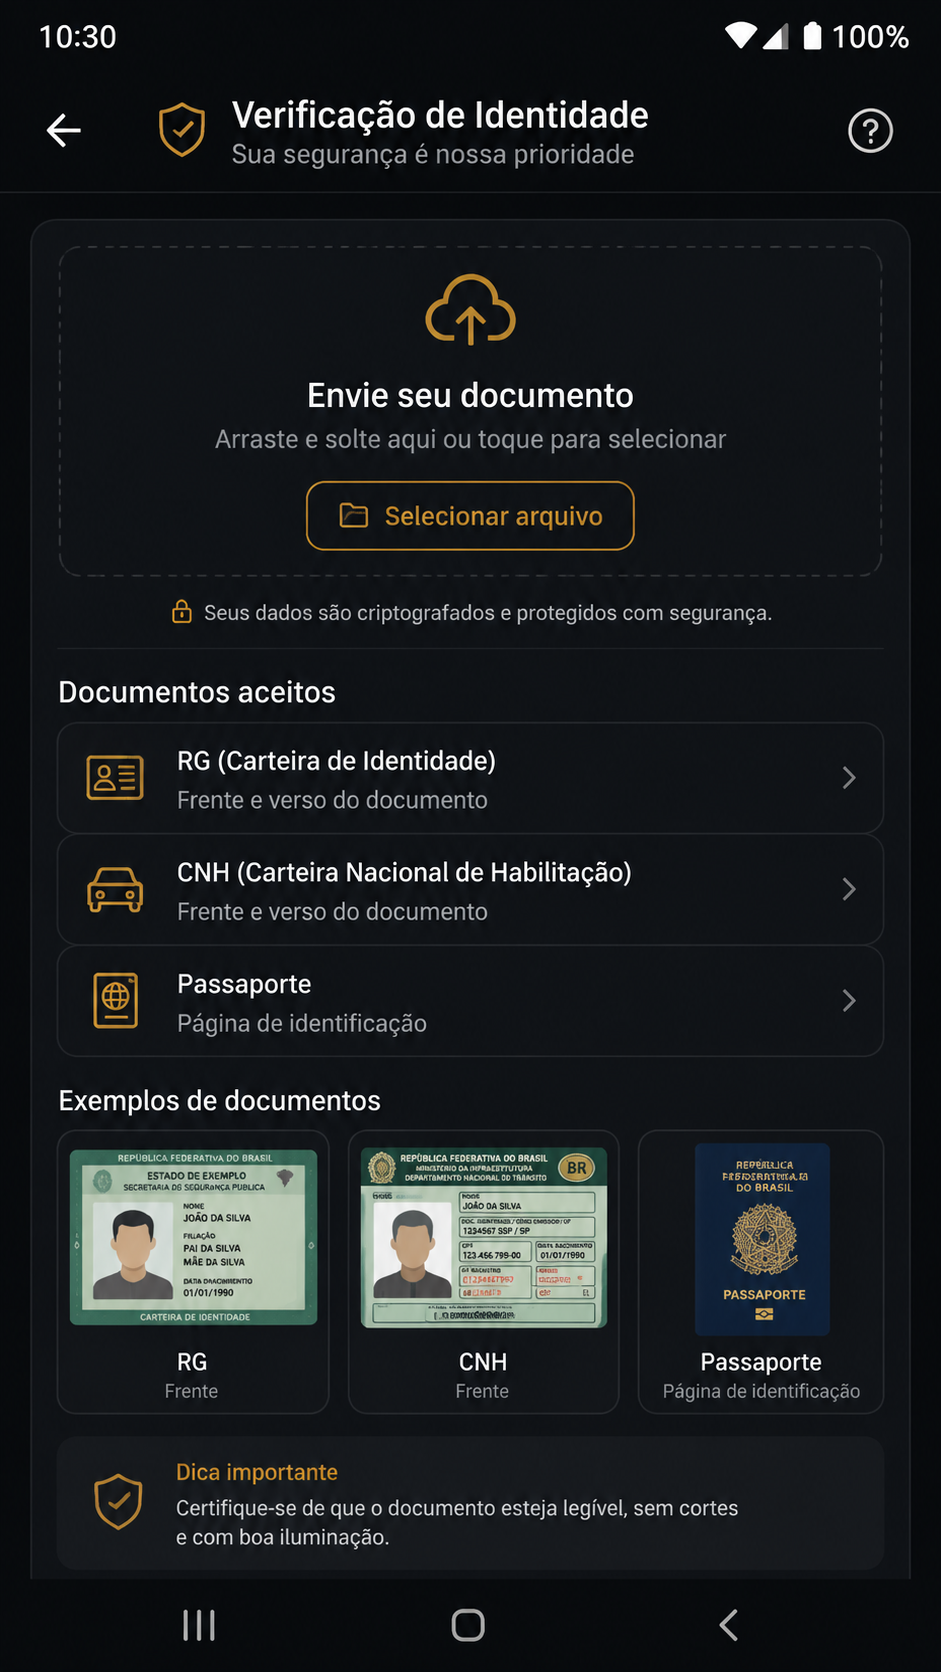Tap the Wi-Fi status icon

pyautogui.click(x=741, y=36)
